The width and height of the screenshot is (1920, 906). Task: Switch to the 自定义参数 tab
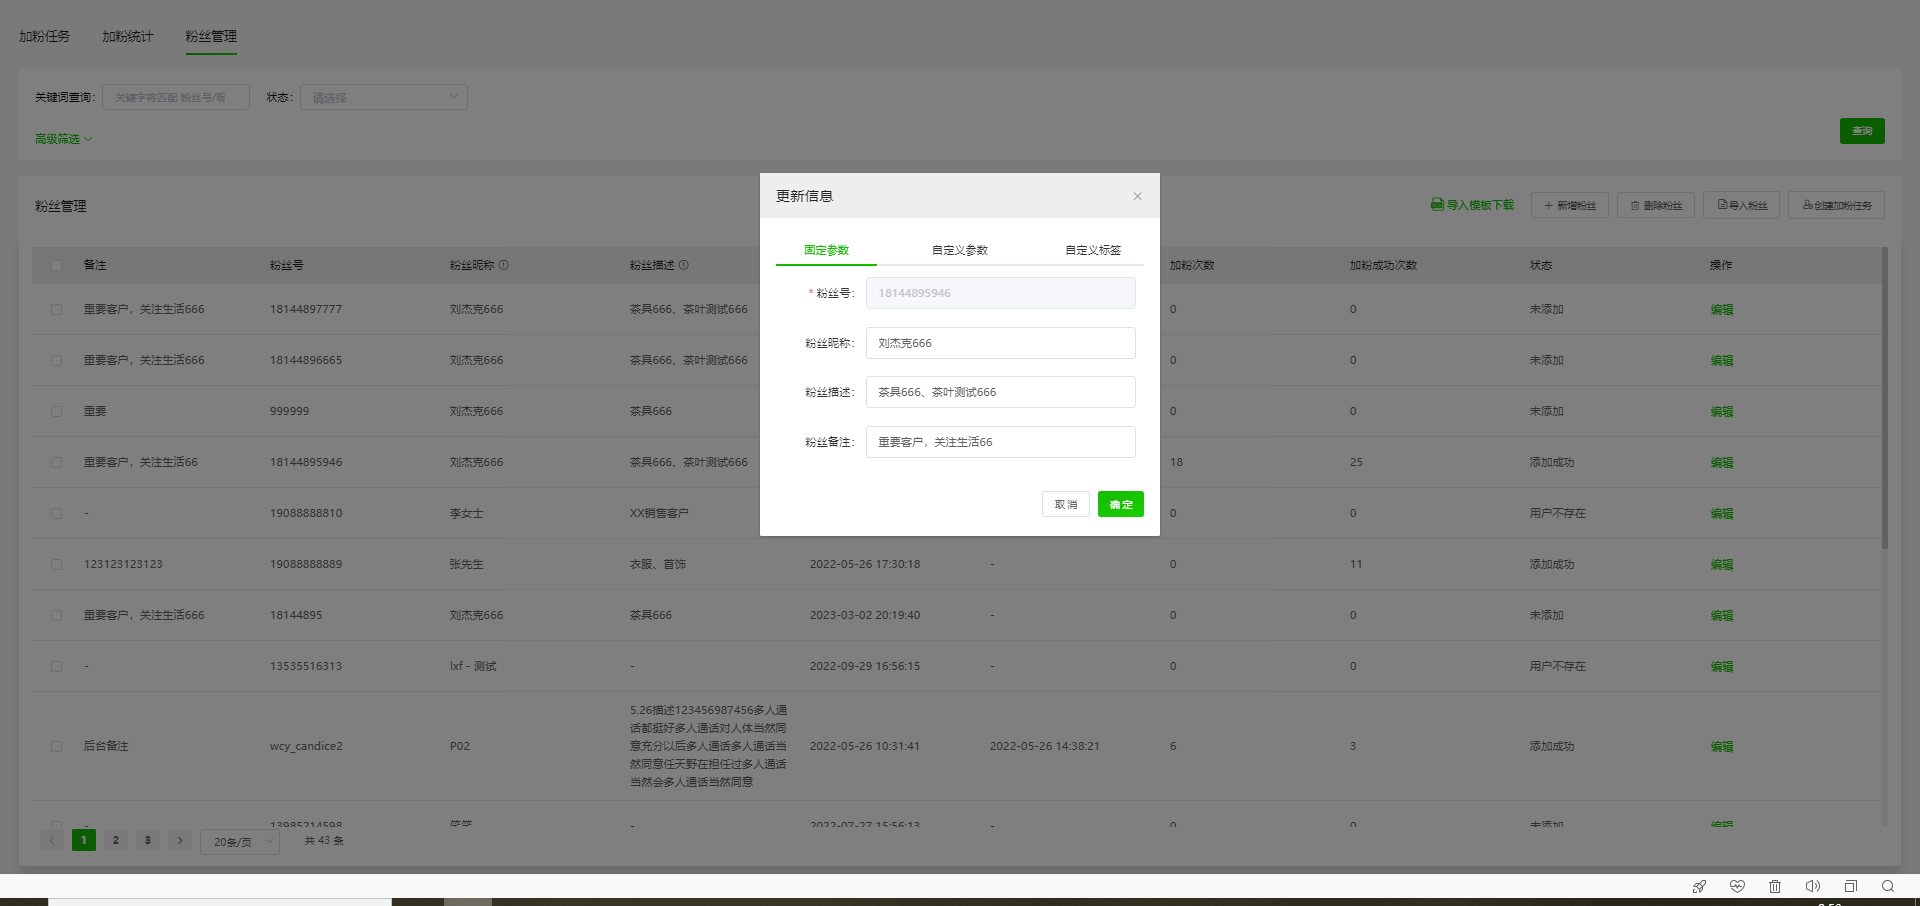click(x=960, y=250)
